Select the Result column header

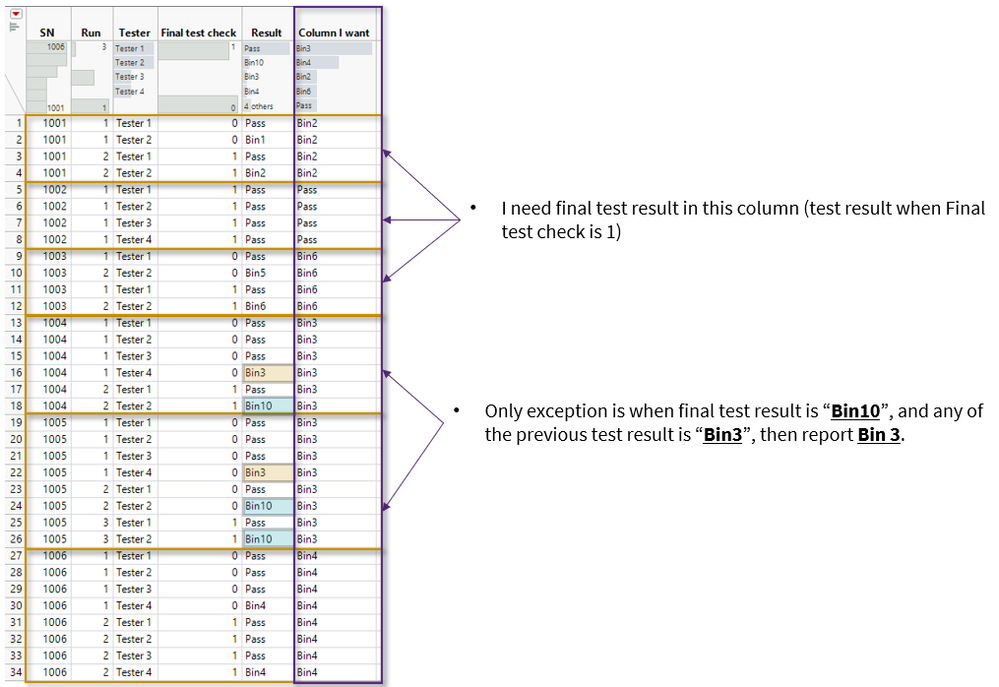click(x=264, y=32)
